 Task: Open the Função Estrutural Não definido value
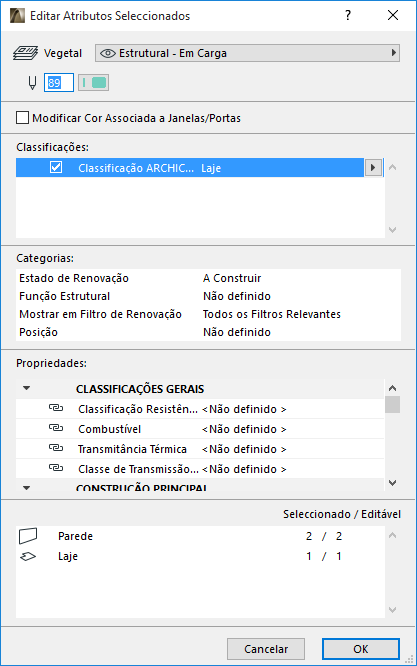(x=237, y=296)
